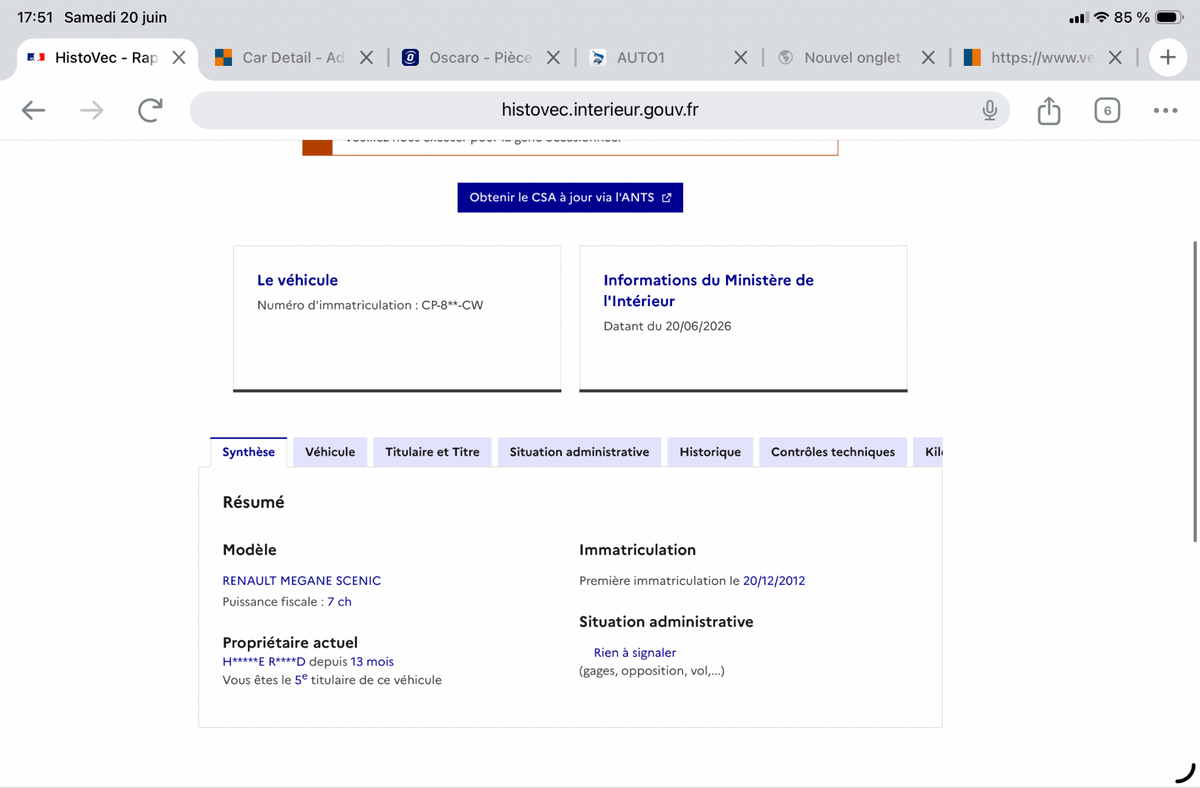
Task: Click the histovec.interieur.gouv.fr address field
Action: tap(599, 110)
